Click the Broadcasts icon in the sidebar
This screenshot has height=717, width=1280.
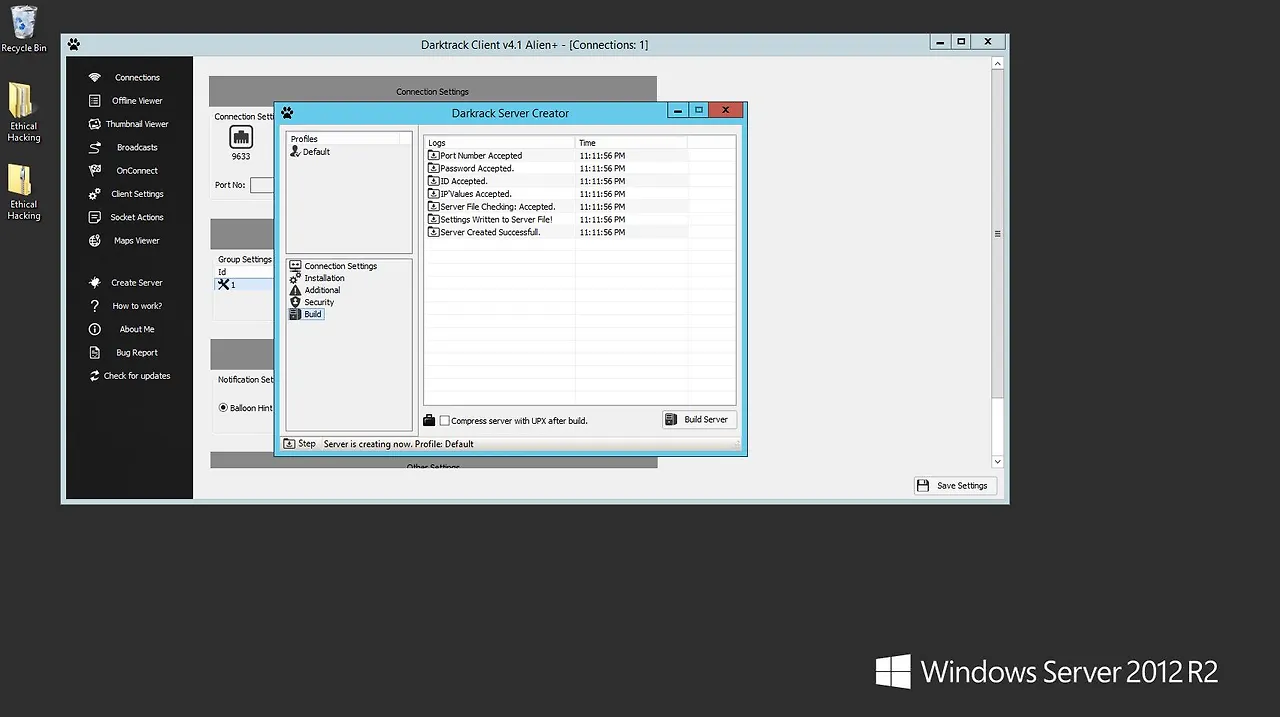(95, 147)
